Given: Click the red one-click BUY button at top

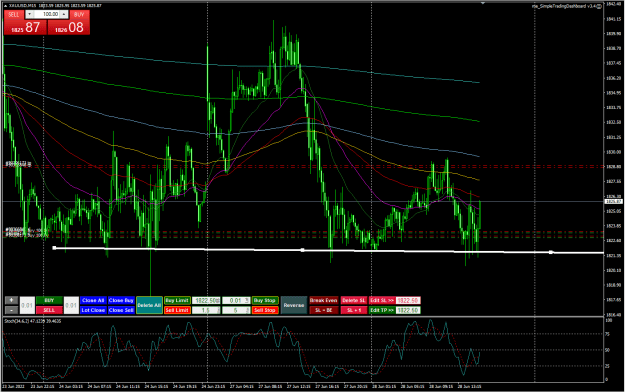Looking at the screenshot, I should pos(79,14).
